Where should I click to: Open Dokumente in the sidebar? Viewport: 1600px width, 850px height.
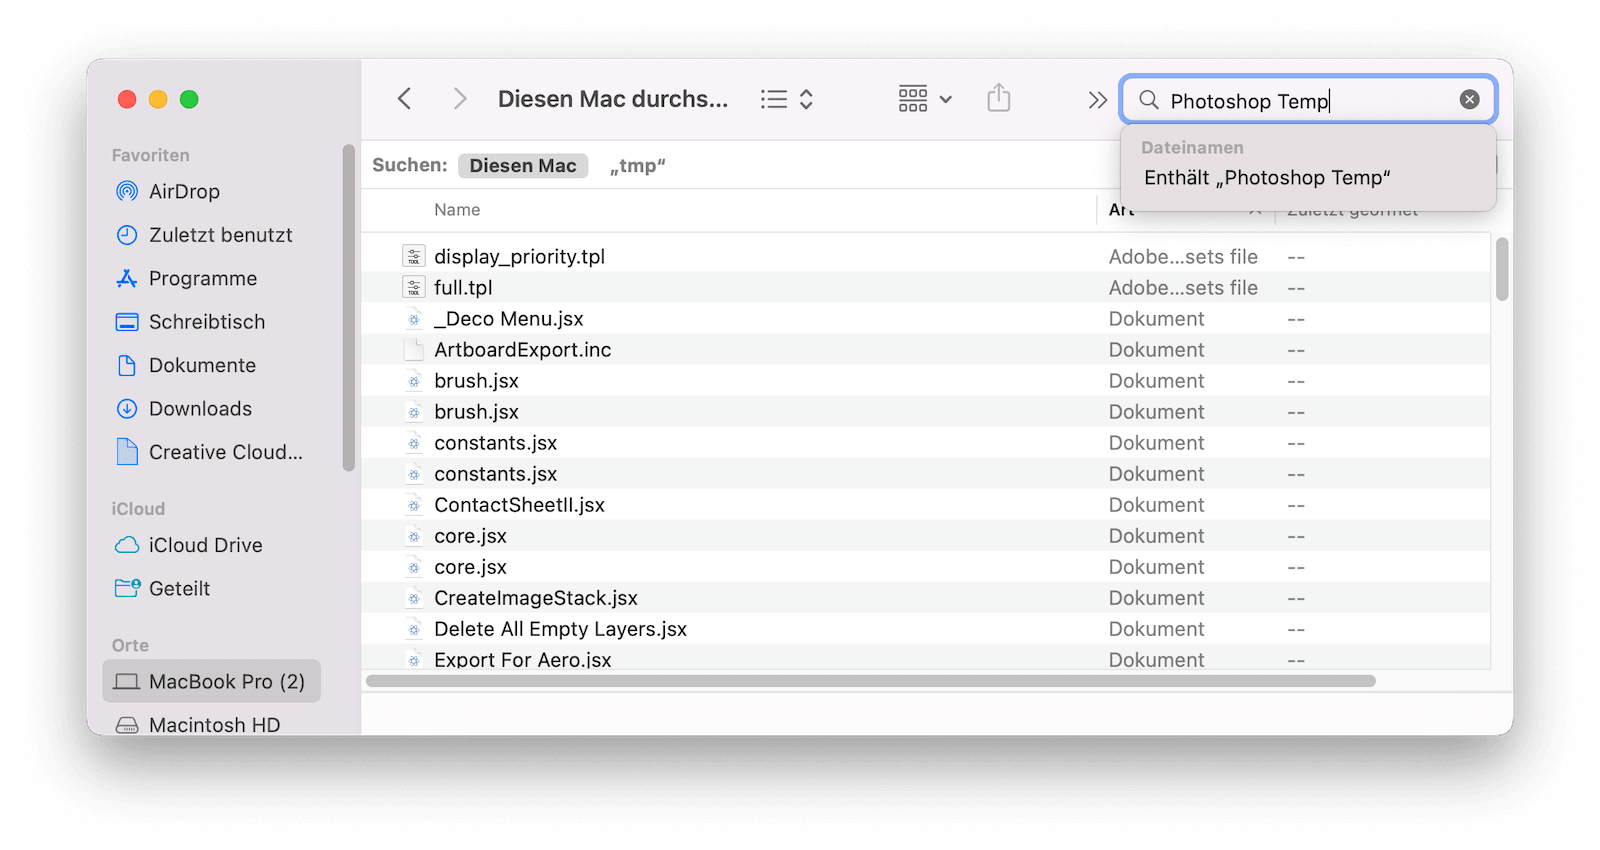[x=202, y=366]
